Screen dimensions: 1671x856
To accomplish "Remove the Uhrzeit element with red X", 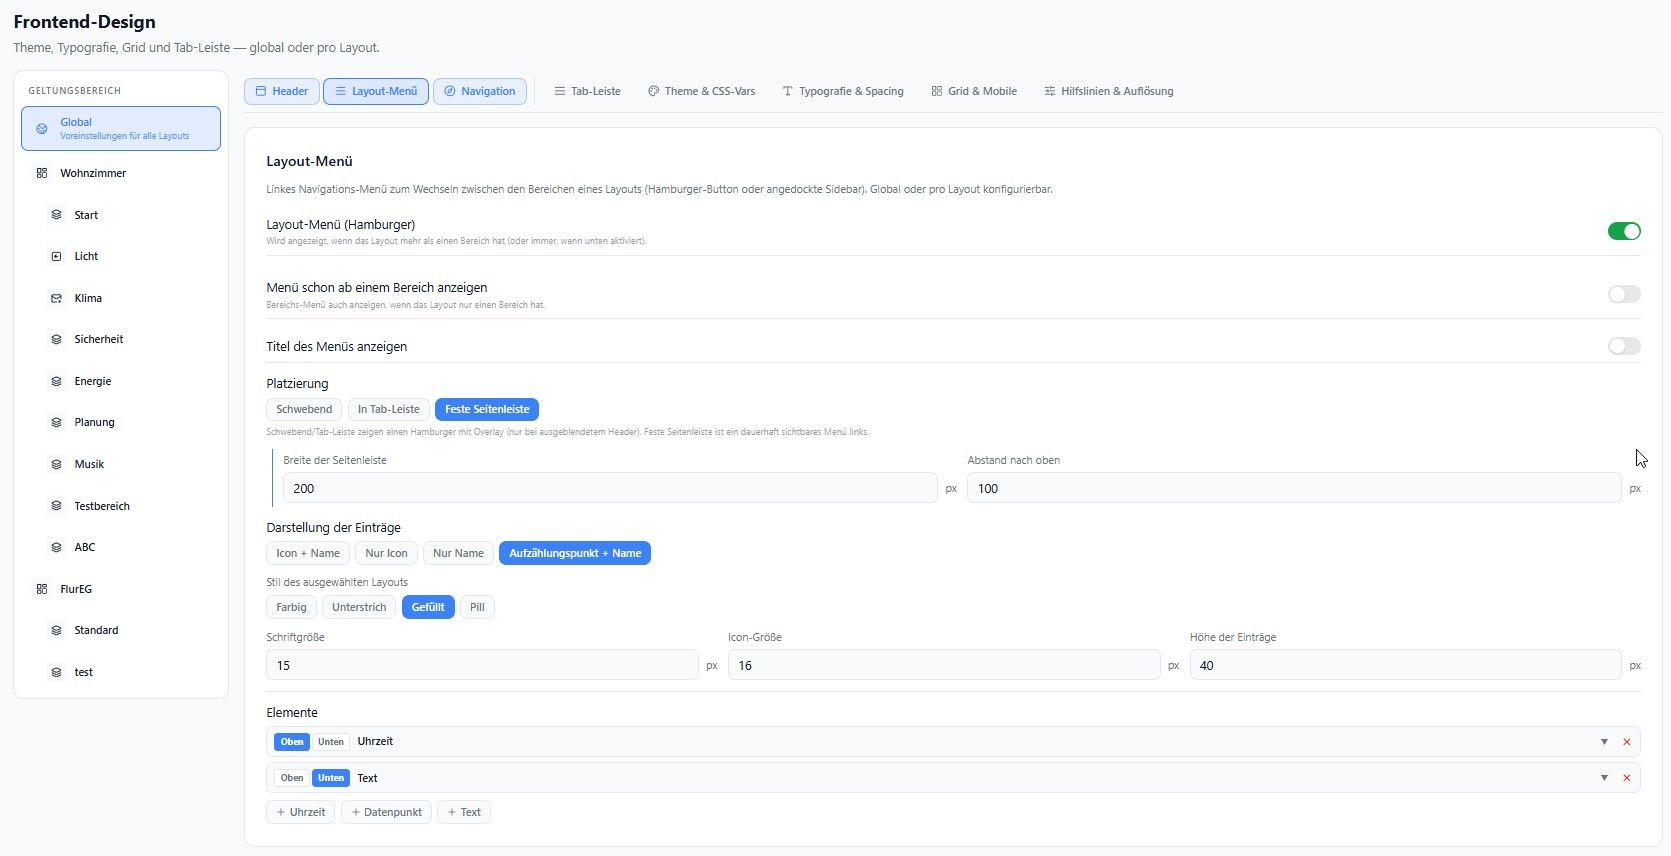I will [1627, 742].
